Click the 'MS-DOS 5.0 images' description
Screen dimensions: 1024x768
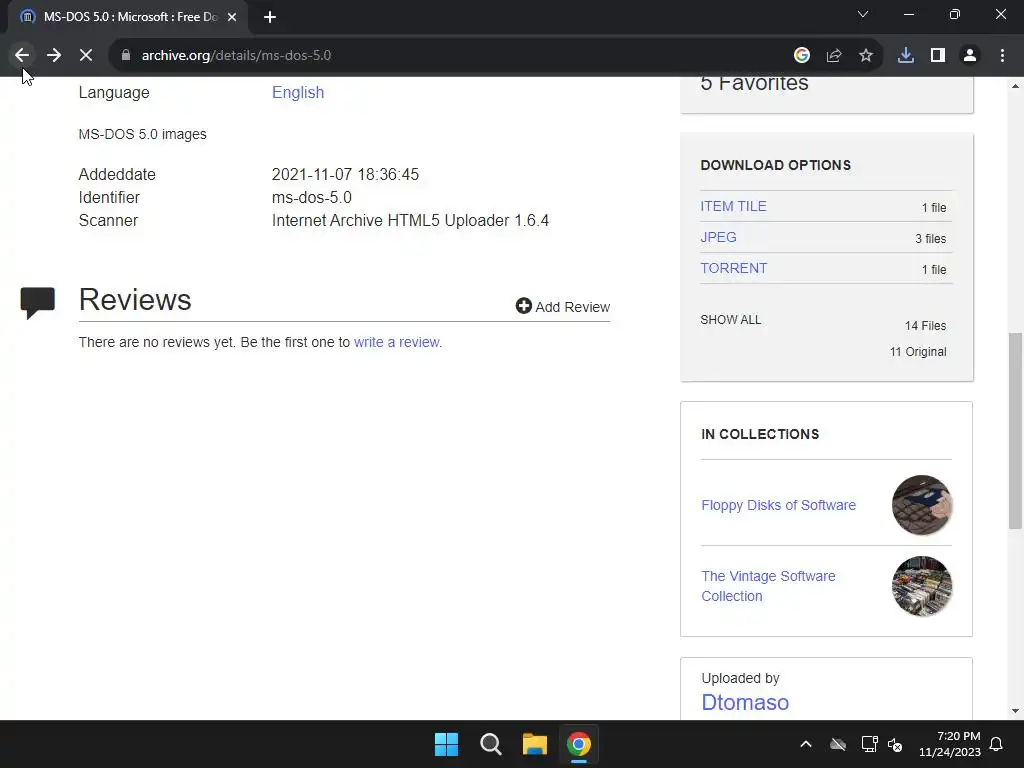coord(142,134)
